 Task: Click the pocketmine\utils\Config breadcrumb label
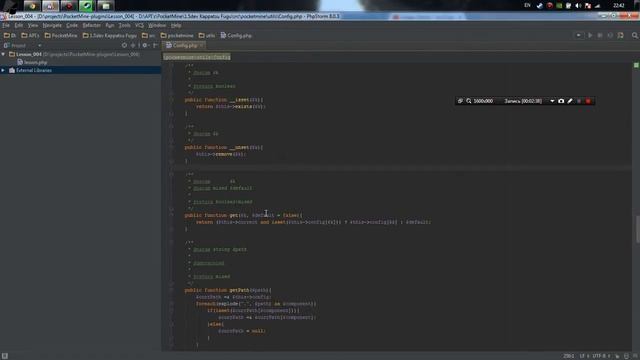197,57
